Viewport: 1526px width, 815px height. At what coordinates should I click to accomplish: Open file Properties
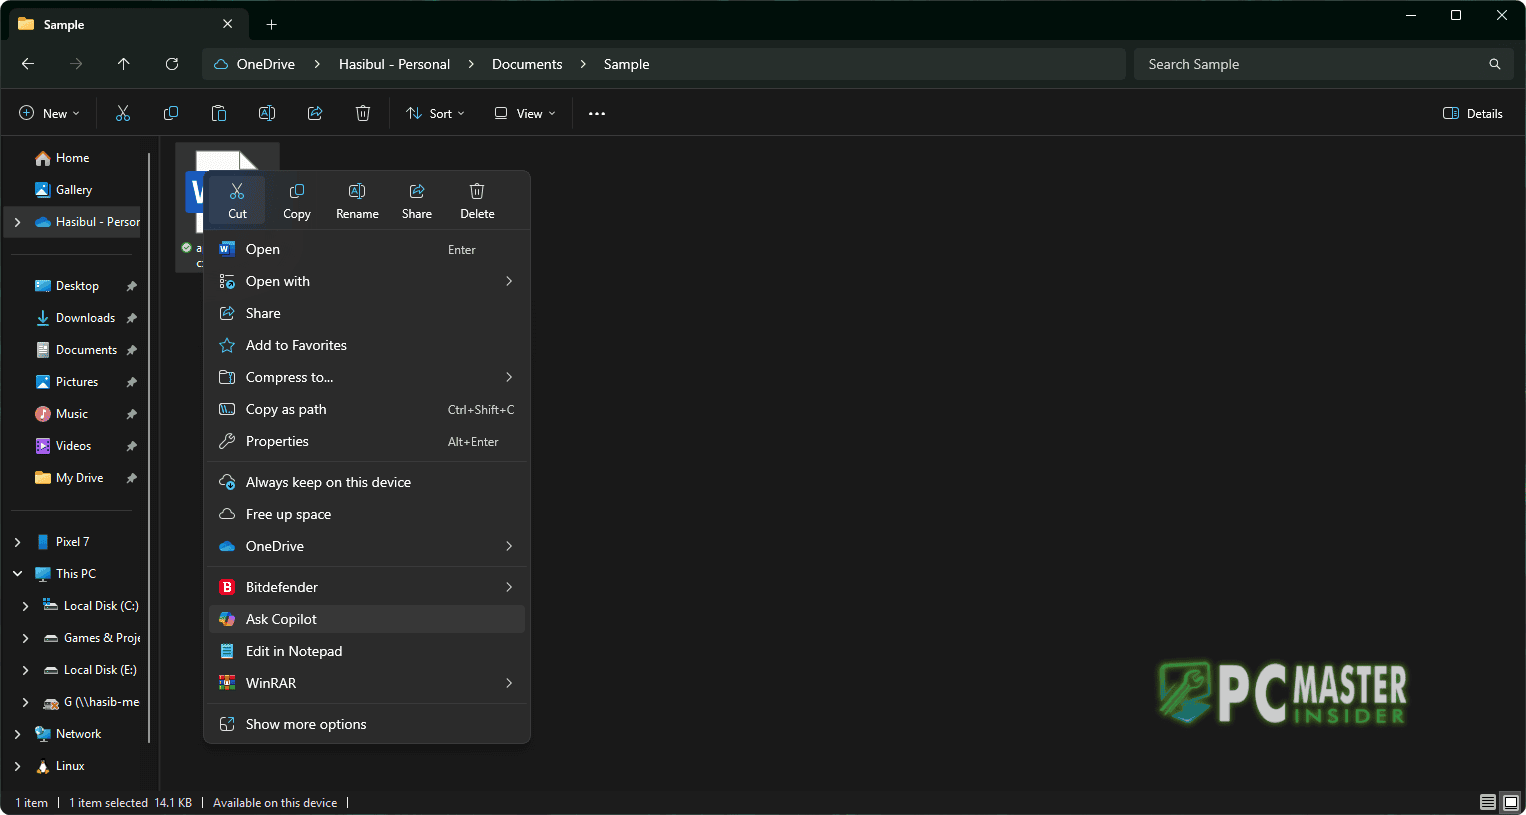tap(367, 441)
